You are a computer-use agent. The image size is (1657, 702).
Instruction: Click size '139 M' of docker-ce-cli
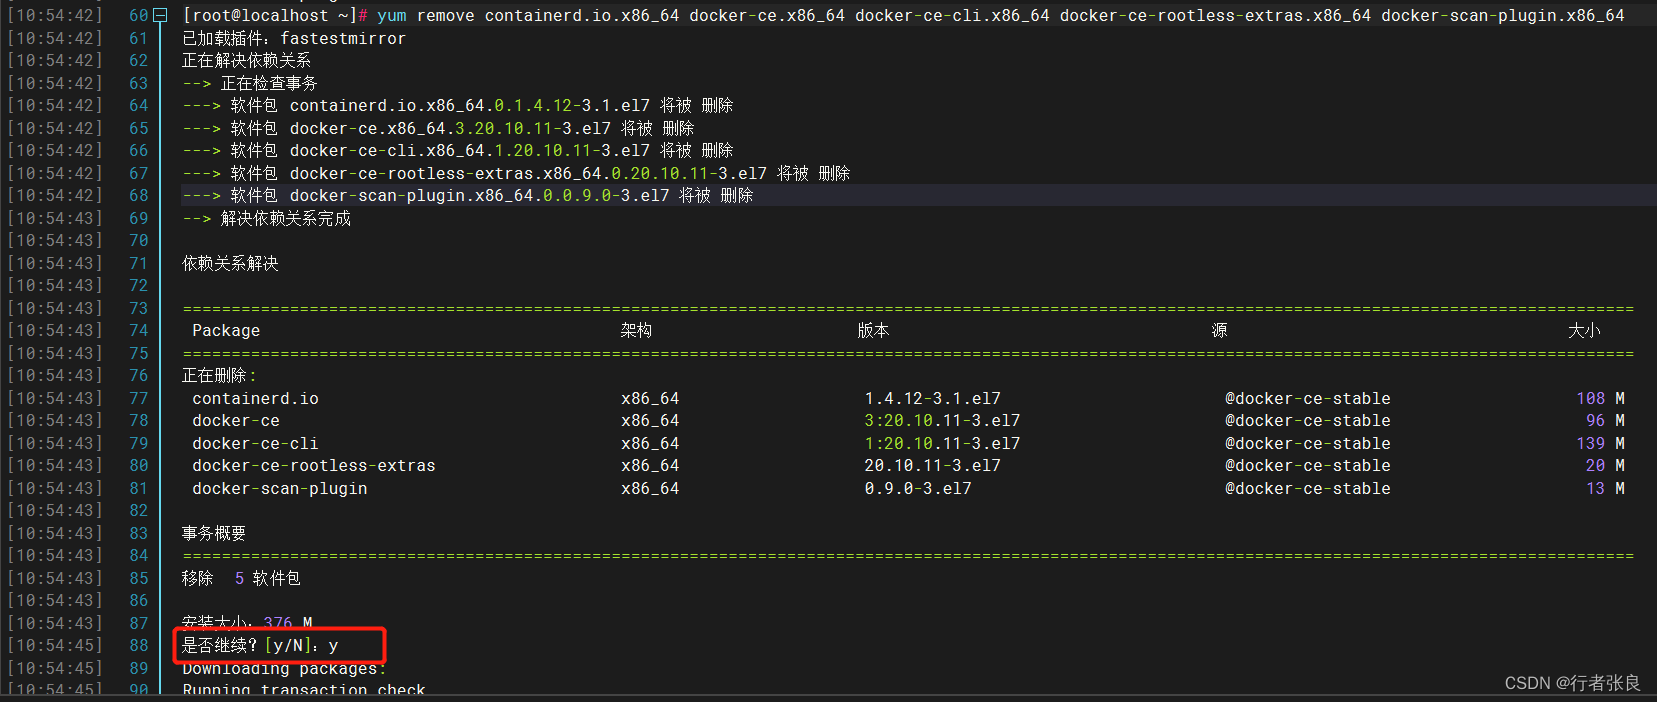[1601, 444]
